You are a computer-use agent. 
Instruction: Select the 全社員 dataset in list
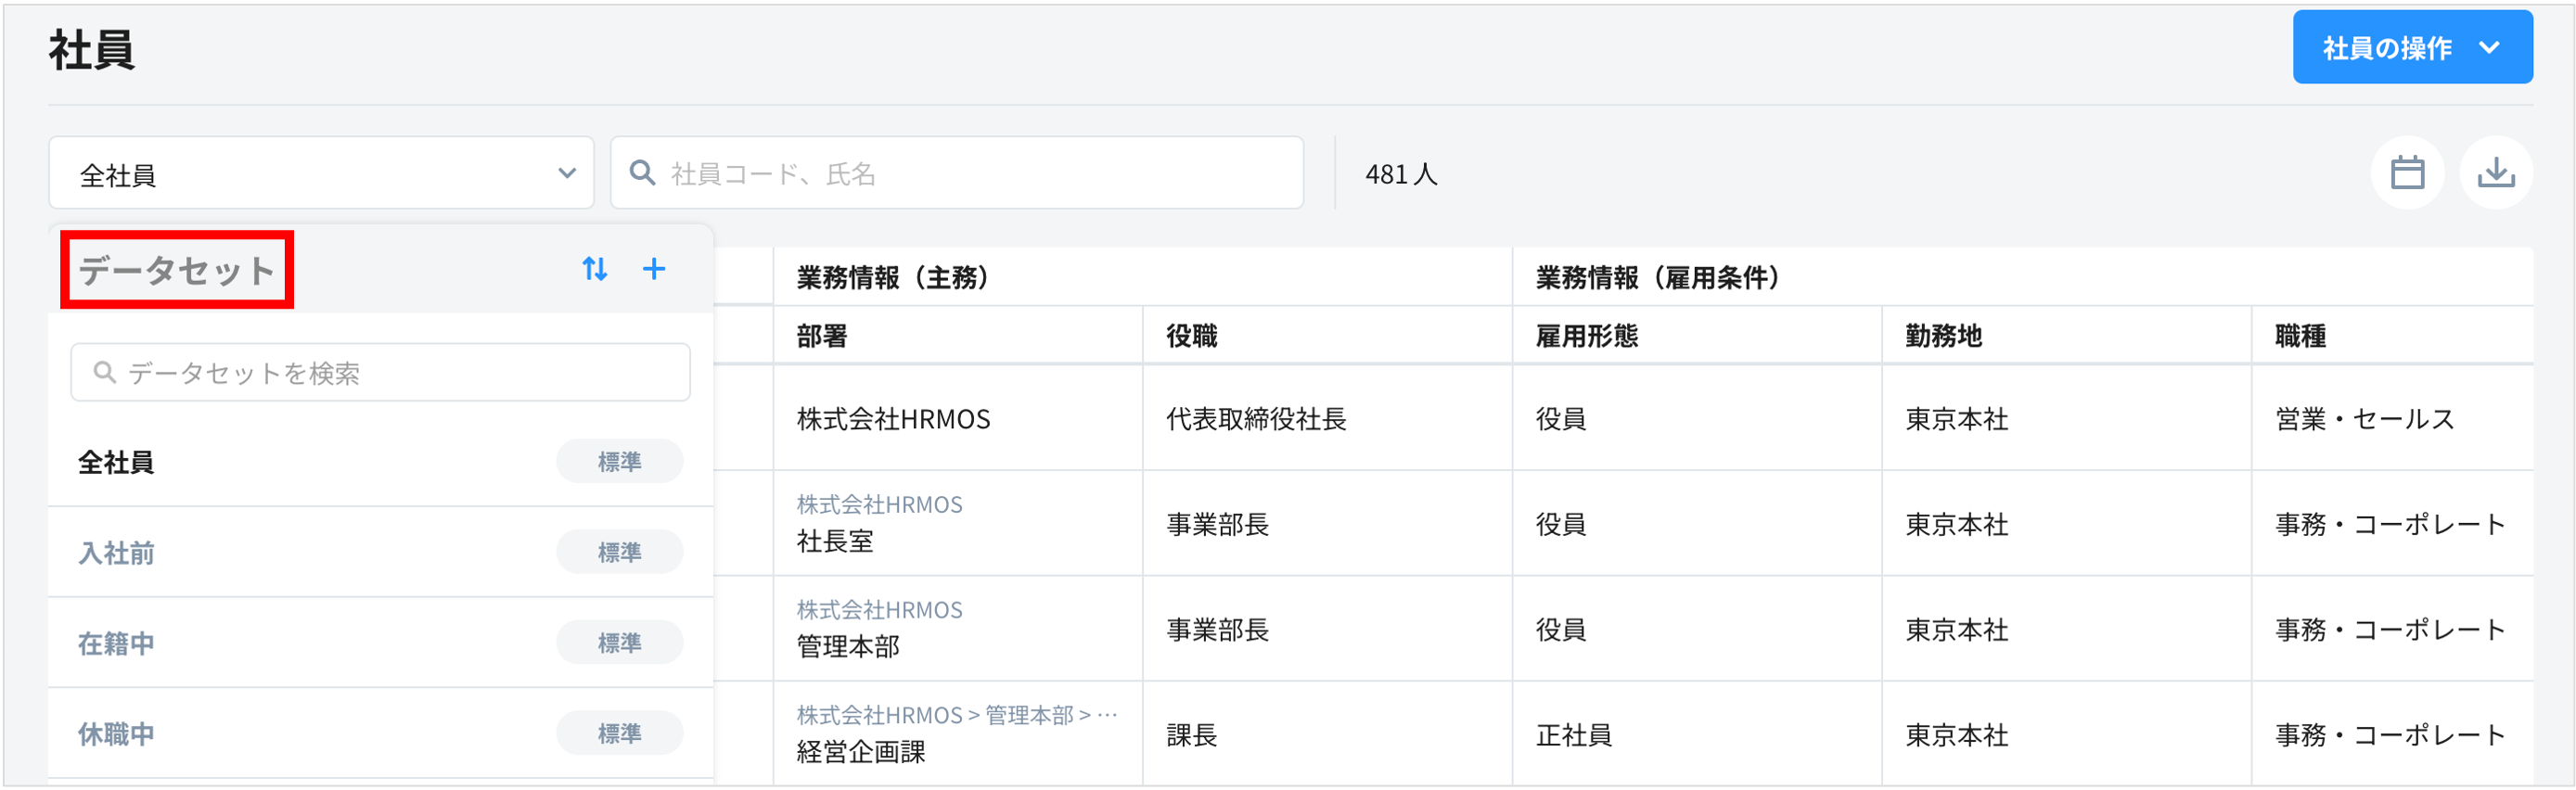pyautogui.click(x=117, y=462)
